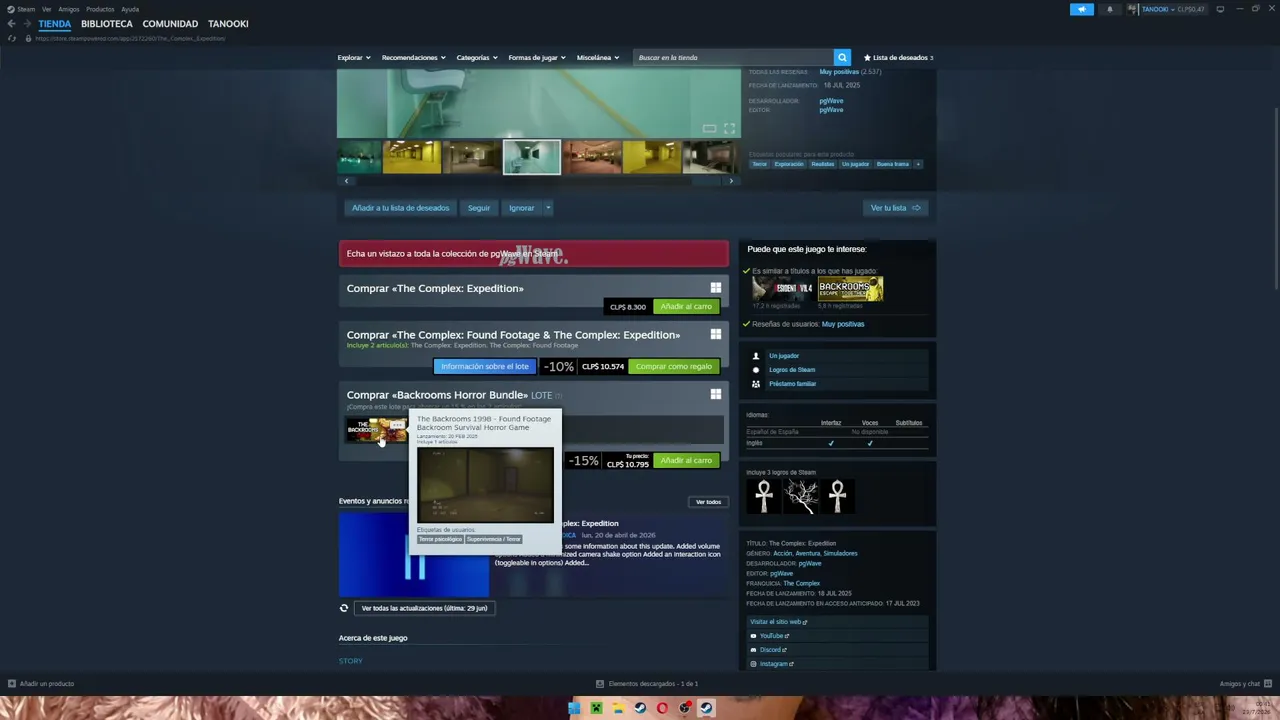Open the Amigos menu
The height and width of the screenshot is (720, 1280).
69,9
